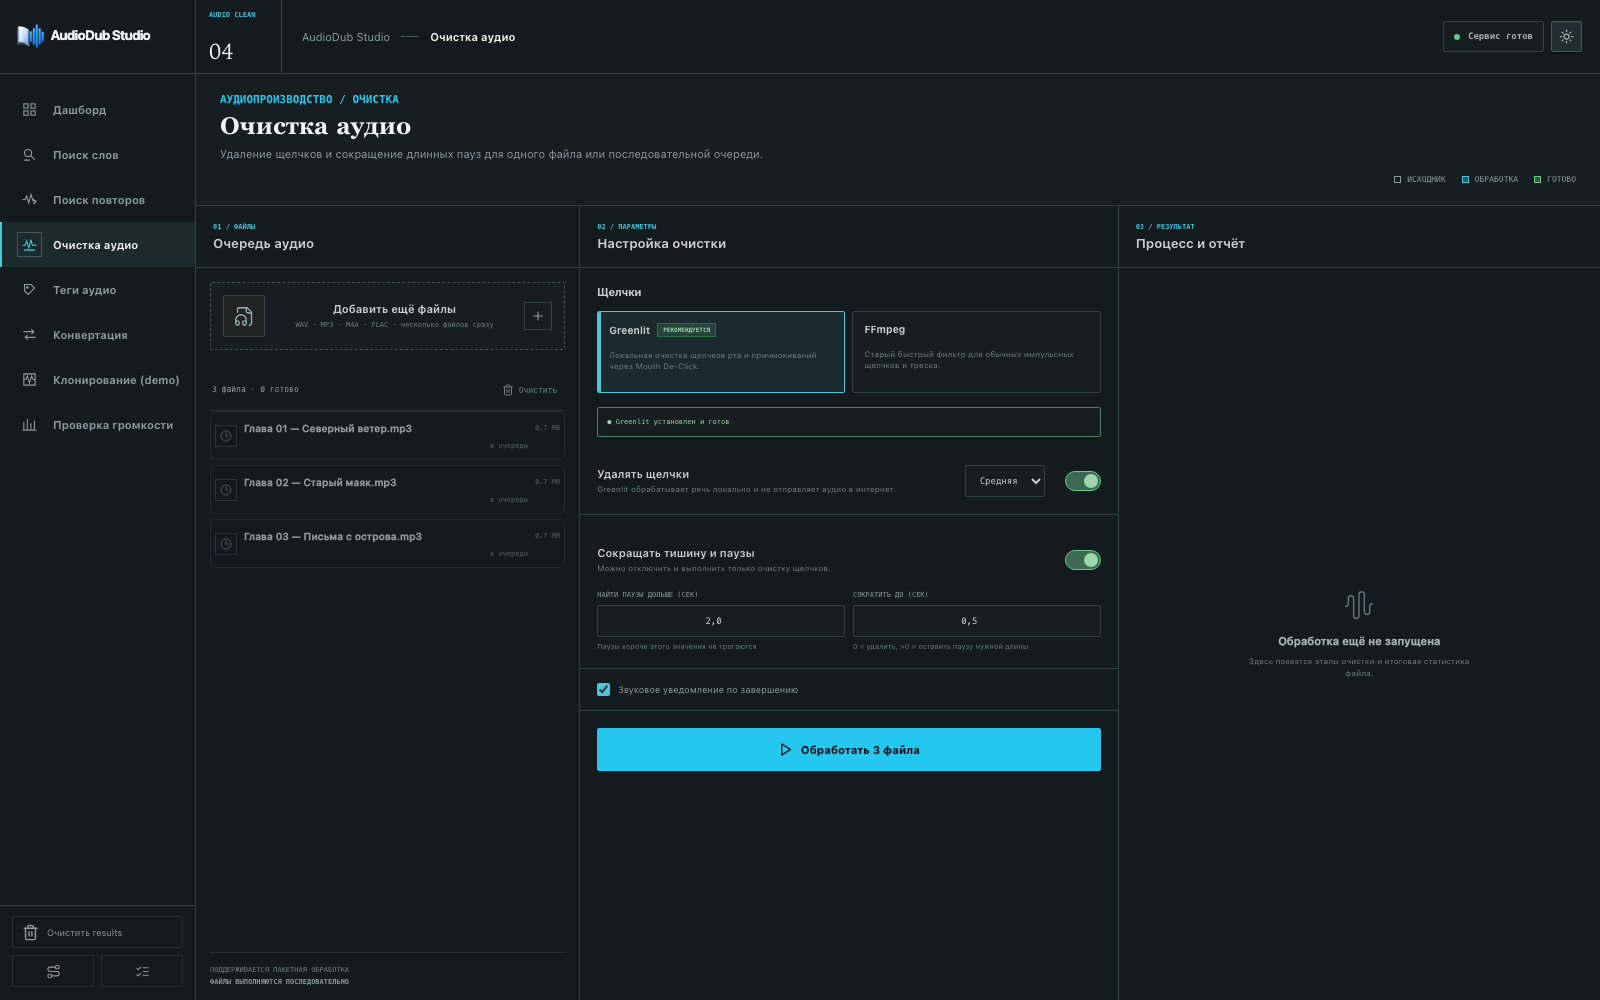
Task: Open the Средняя strength dropdown
Action: (1005, 481)
